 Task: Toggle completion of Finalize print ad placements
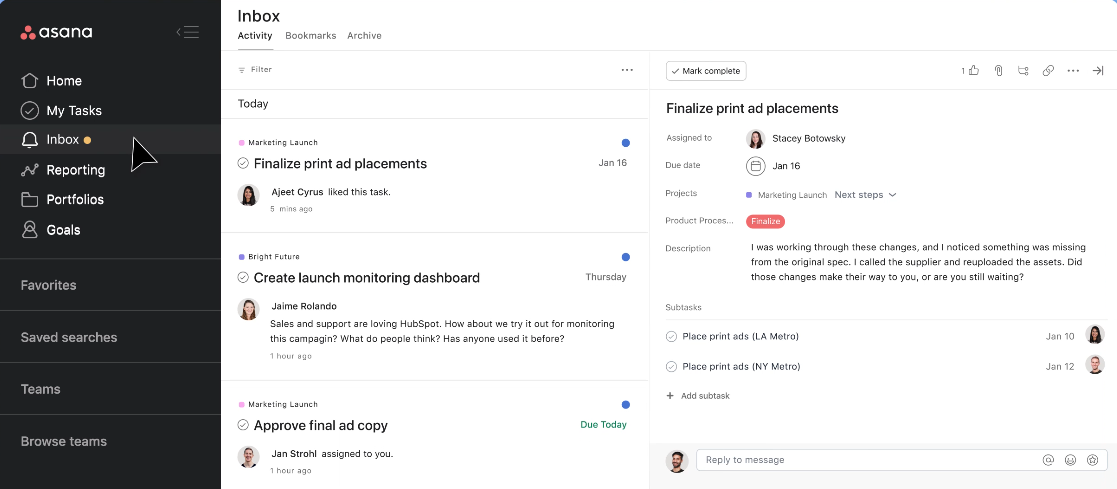[x=243, y=163]
